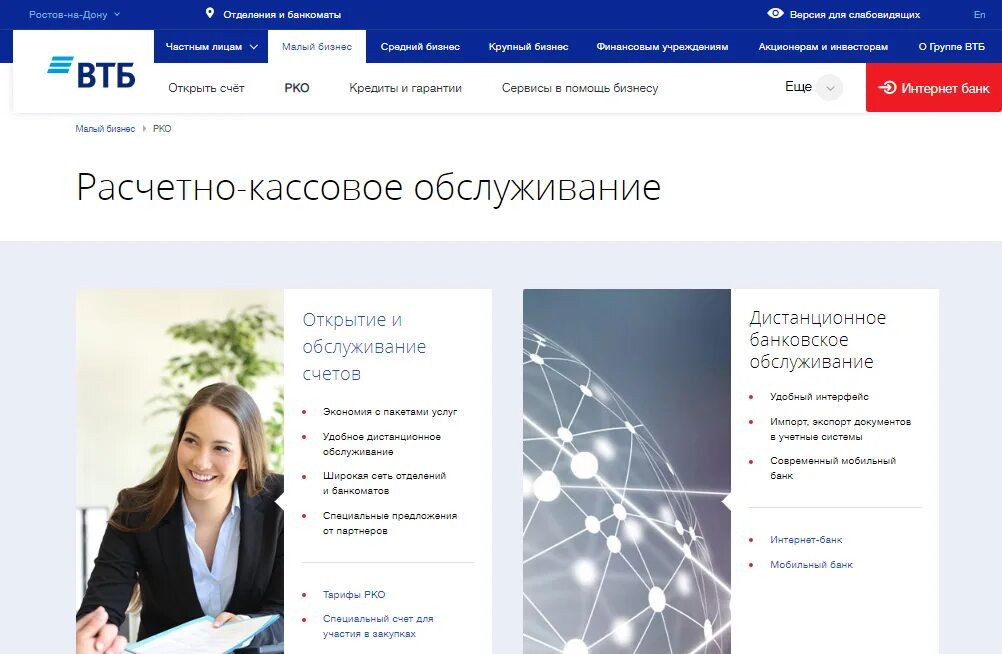This screenshot has height=654, width=1002.
Task: Expand the Частным лицам chevron
Action: coord(254,47)
